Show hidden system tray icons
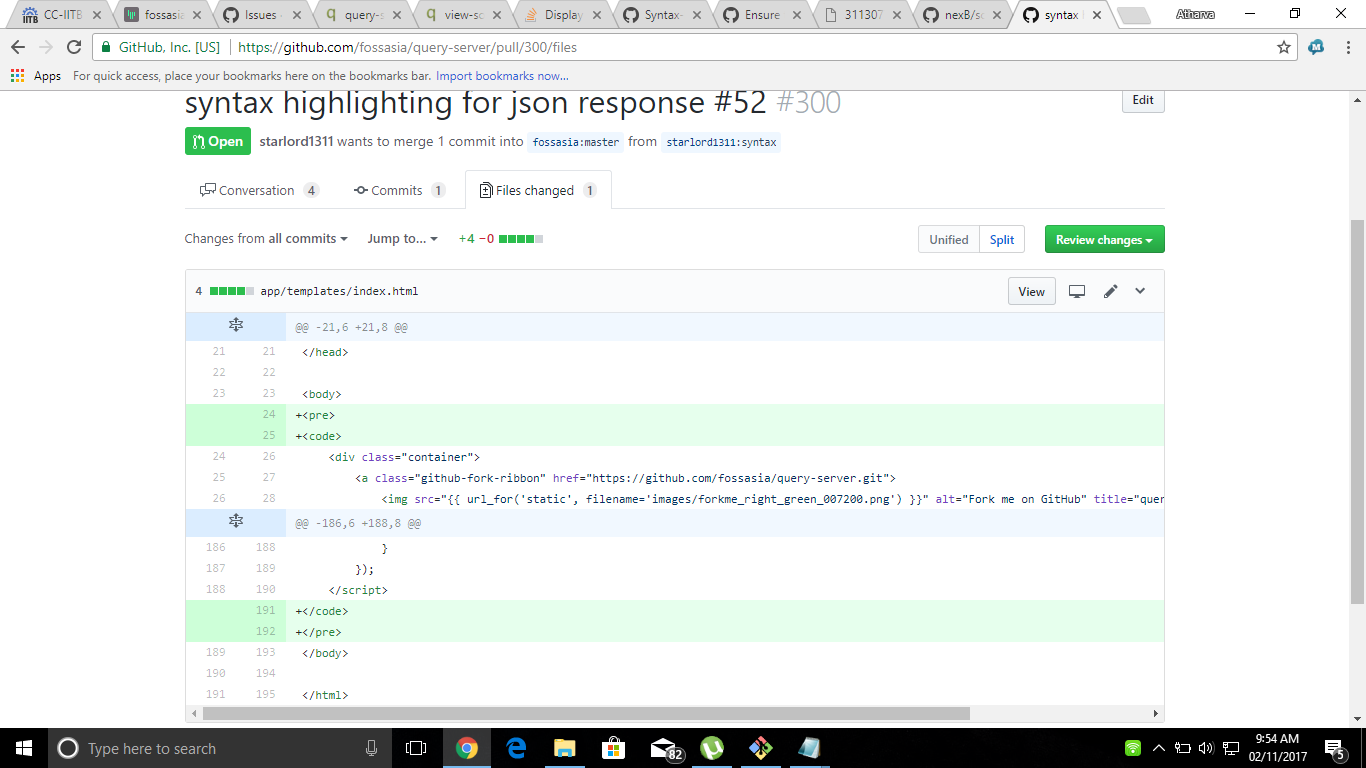The height and width of the screenshot is (768, 1366). point(1159,748)
